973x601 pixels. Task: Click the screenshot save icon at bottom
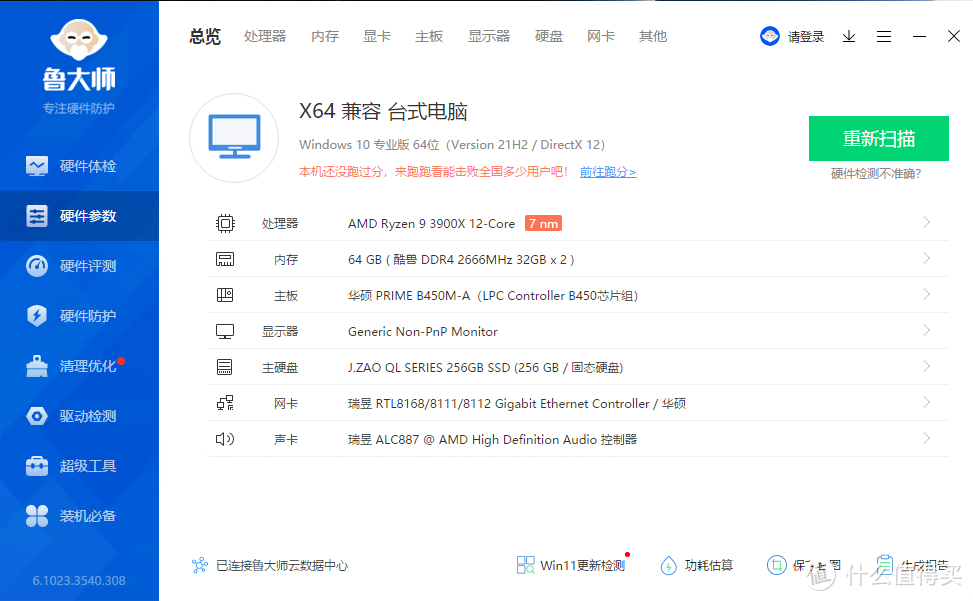pyautogui.click(x=776, y=565)
